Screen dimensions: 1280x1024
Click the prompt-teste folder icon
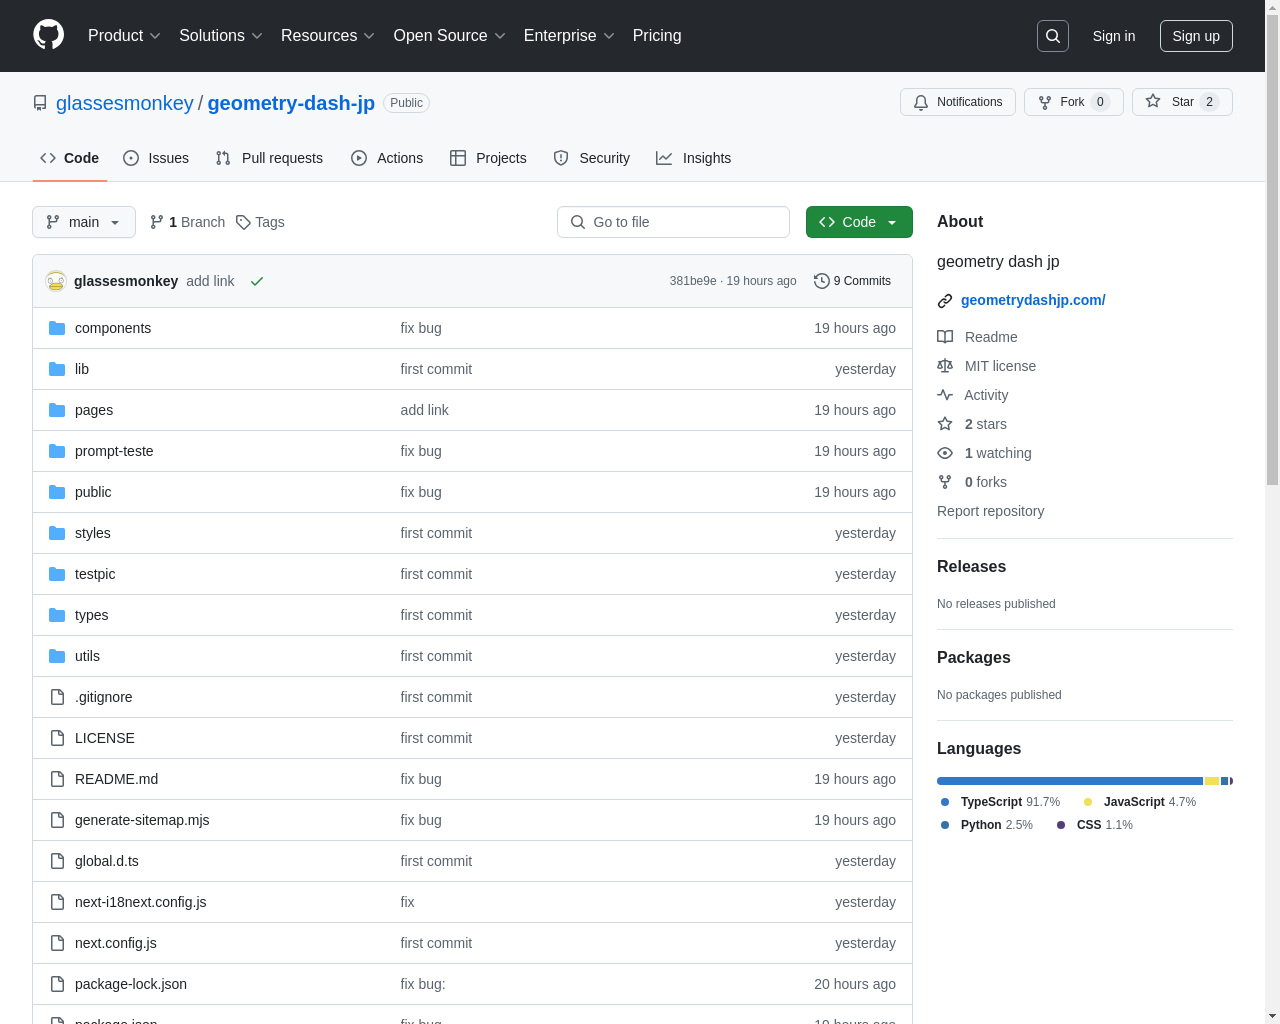57,451
